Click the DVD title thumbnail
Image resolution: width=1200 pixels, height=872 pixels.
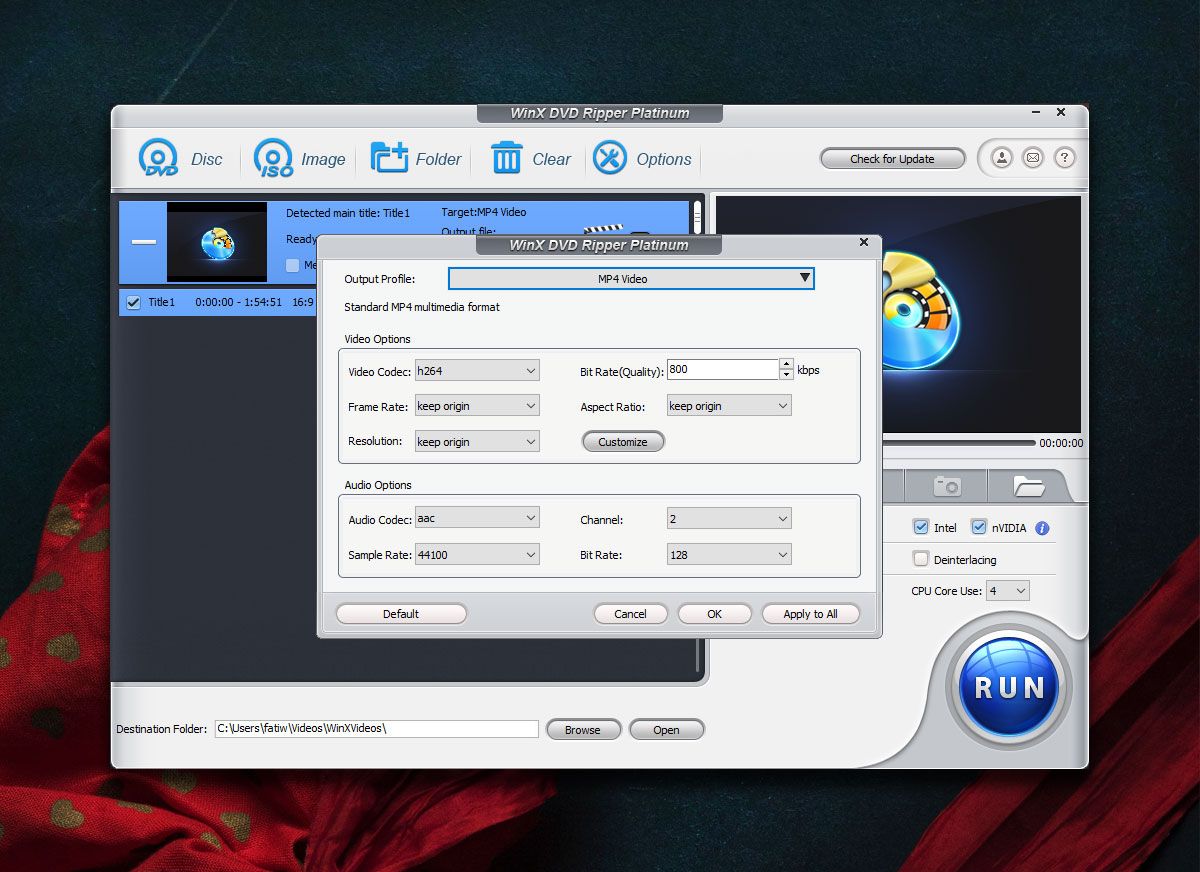pyautogui.click(x=217, y=242)
